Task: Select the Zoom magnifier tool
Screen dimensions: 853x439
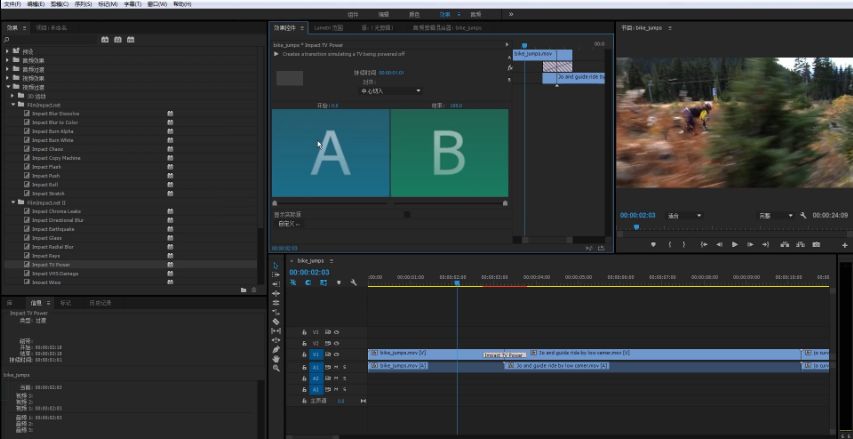Action: (x=276, y=368)
